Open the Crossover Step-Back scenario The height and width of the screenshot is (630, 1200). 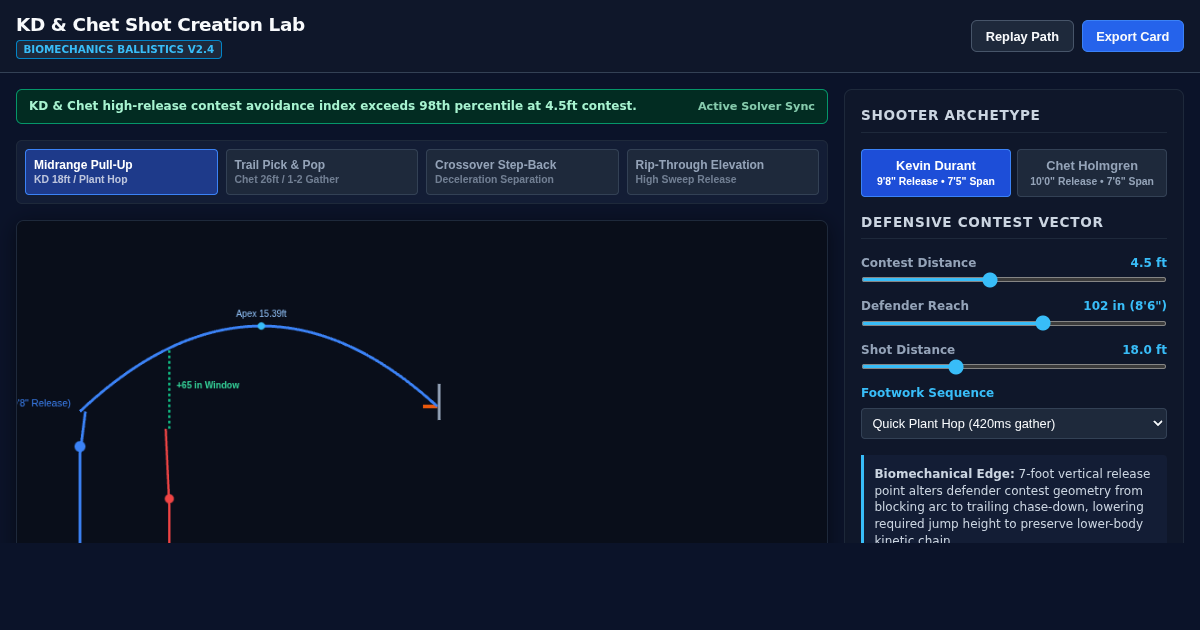(x=522, y=172)
